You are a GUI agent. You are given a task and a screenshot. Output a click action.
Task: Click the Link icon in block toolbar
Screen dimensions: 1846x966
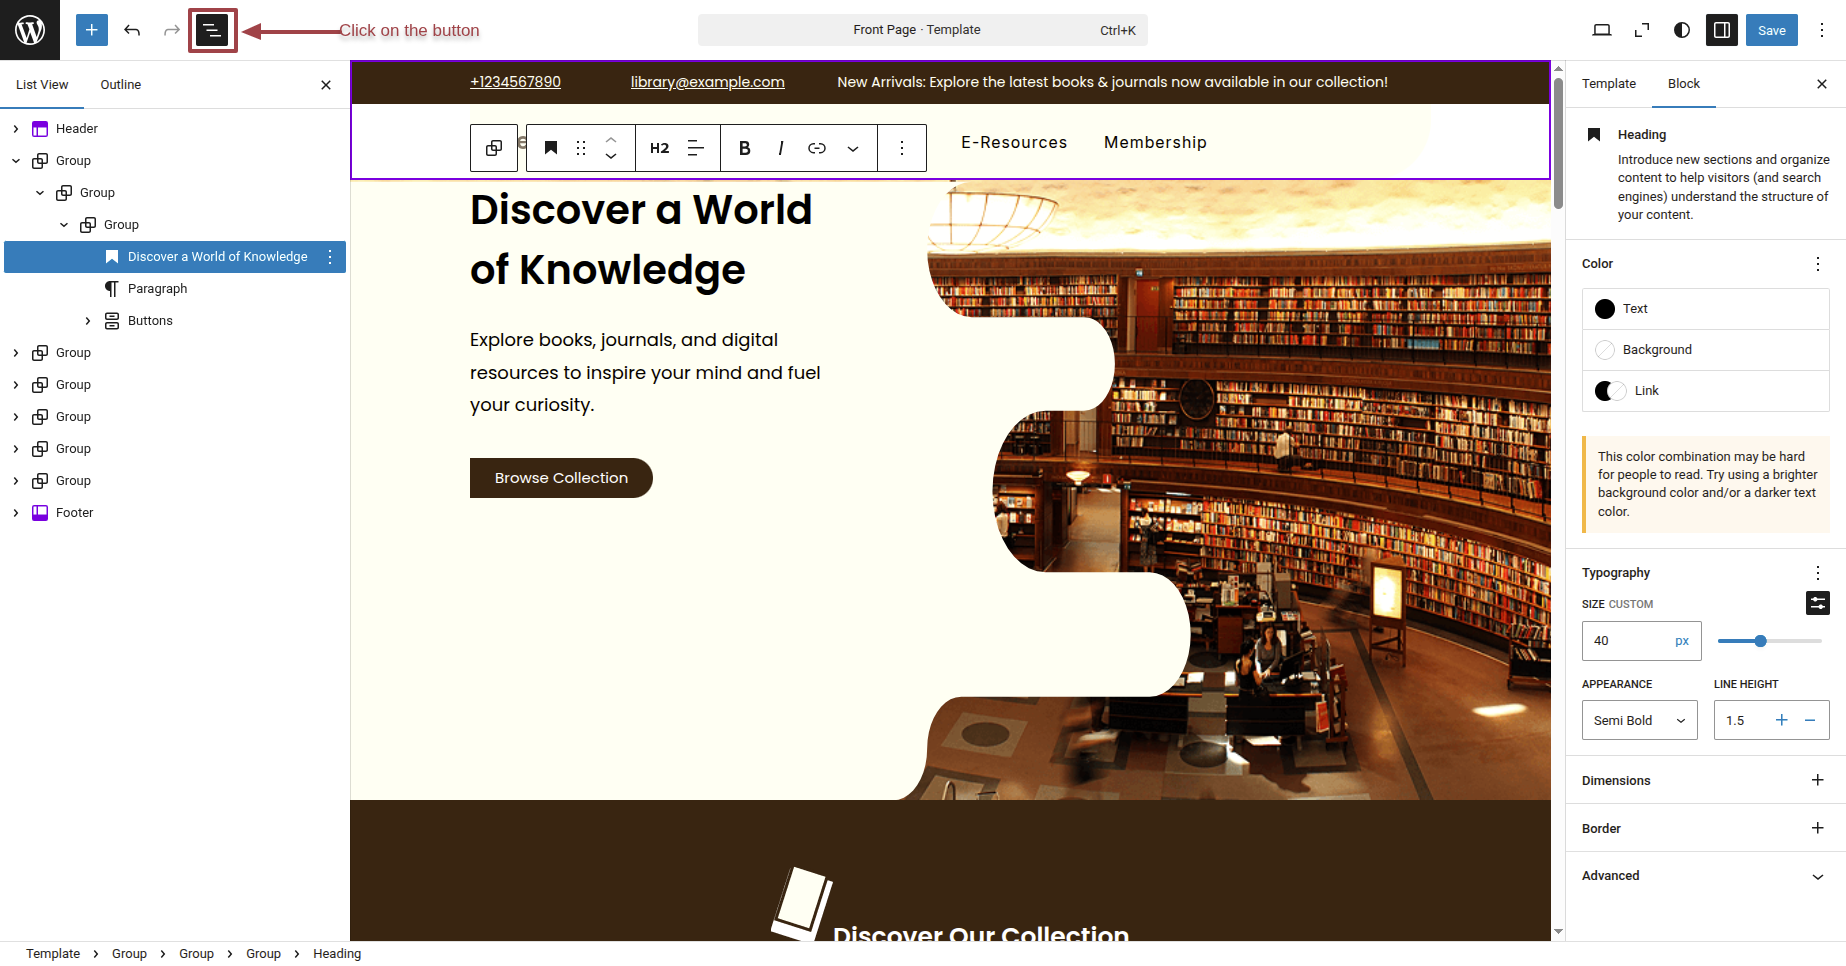(817, 148)
